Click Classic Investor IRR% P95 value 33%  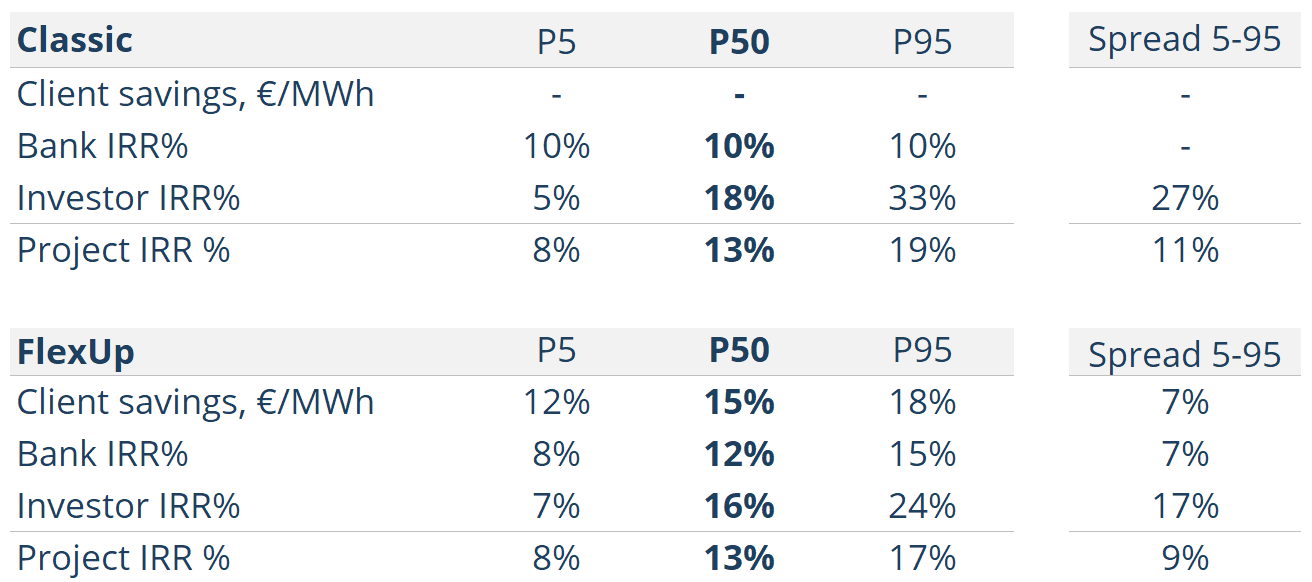[922, 198]
